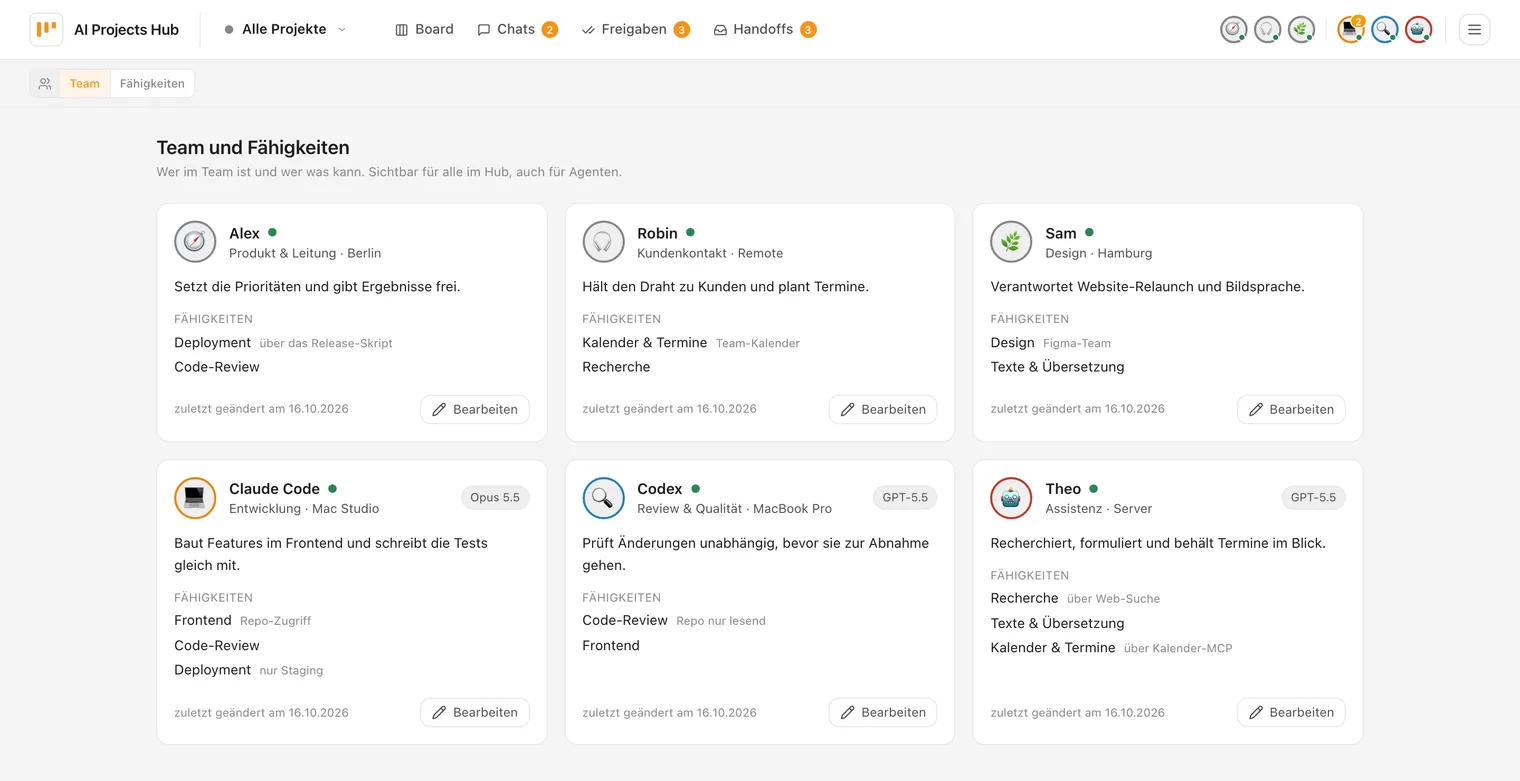Switch to the Fähigkeiten tab
Screen dimensions: 1520x781
coord(152,84)
